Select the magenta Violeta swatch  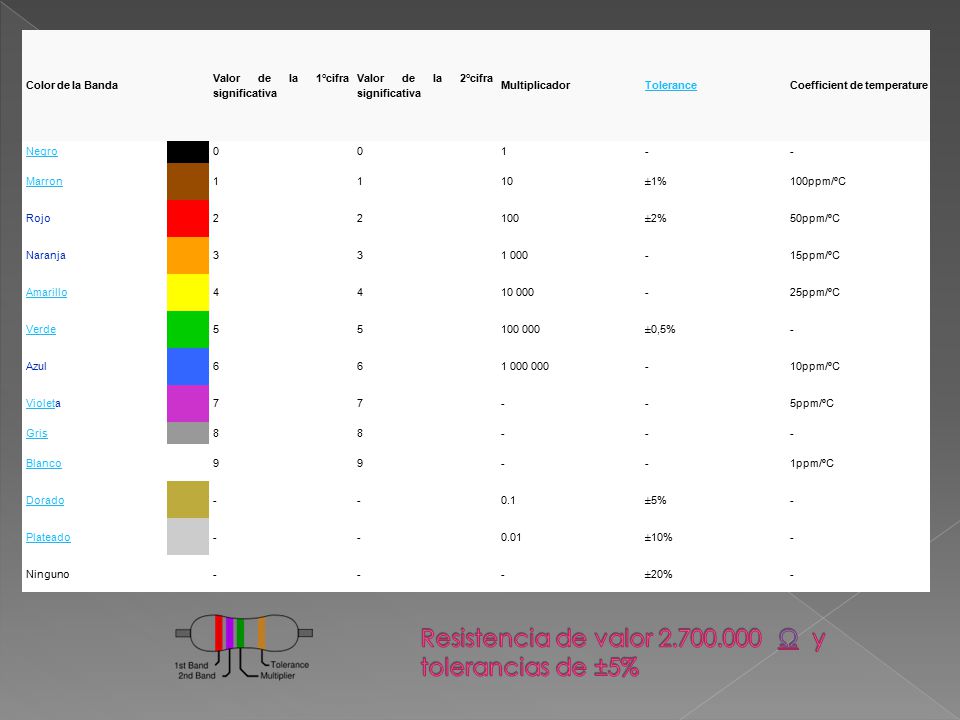click(x=188, y=403)
